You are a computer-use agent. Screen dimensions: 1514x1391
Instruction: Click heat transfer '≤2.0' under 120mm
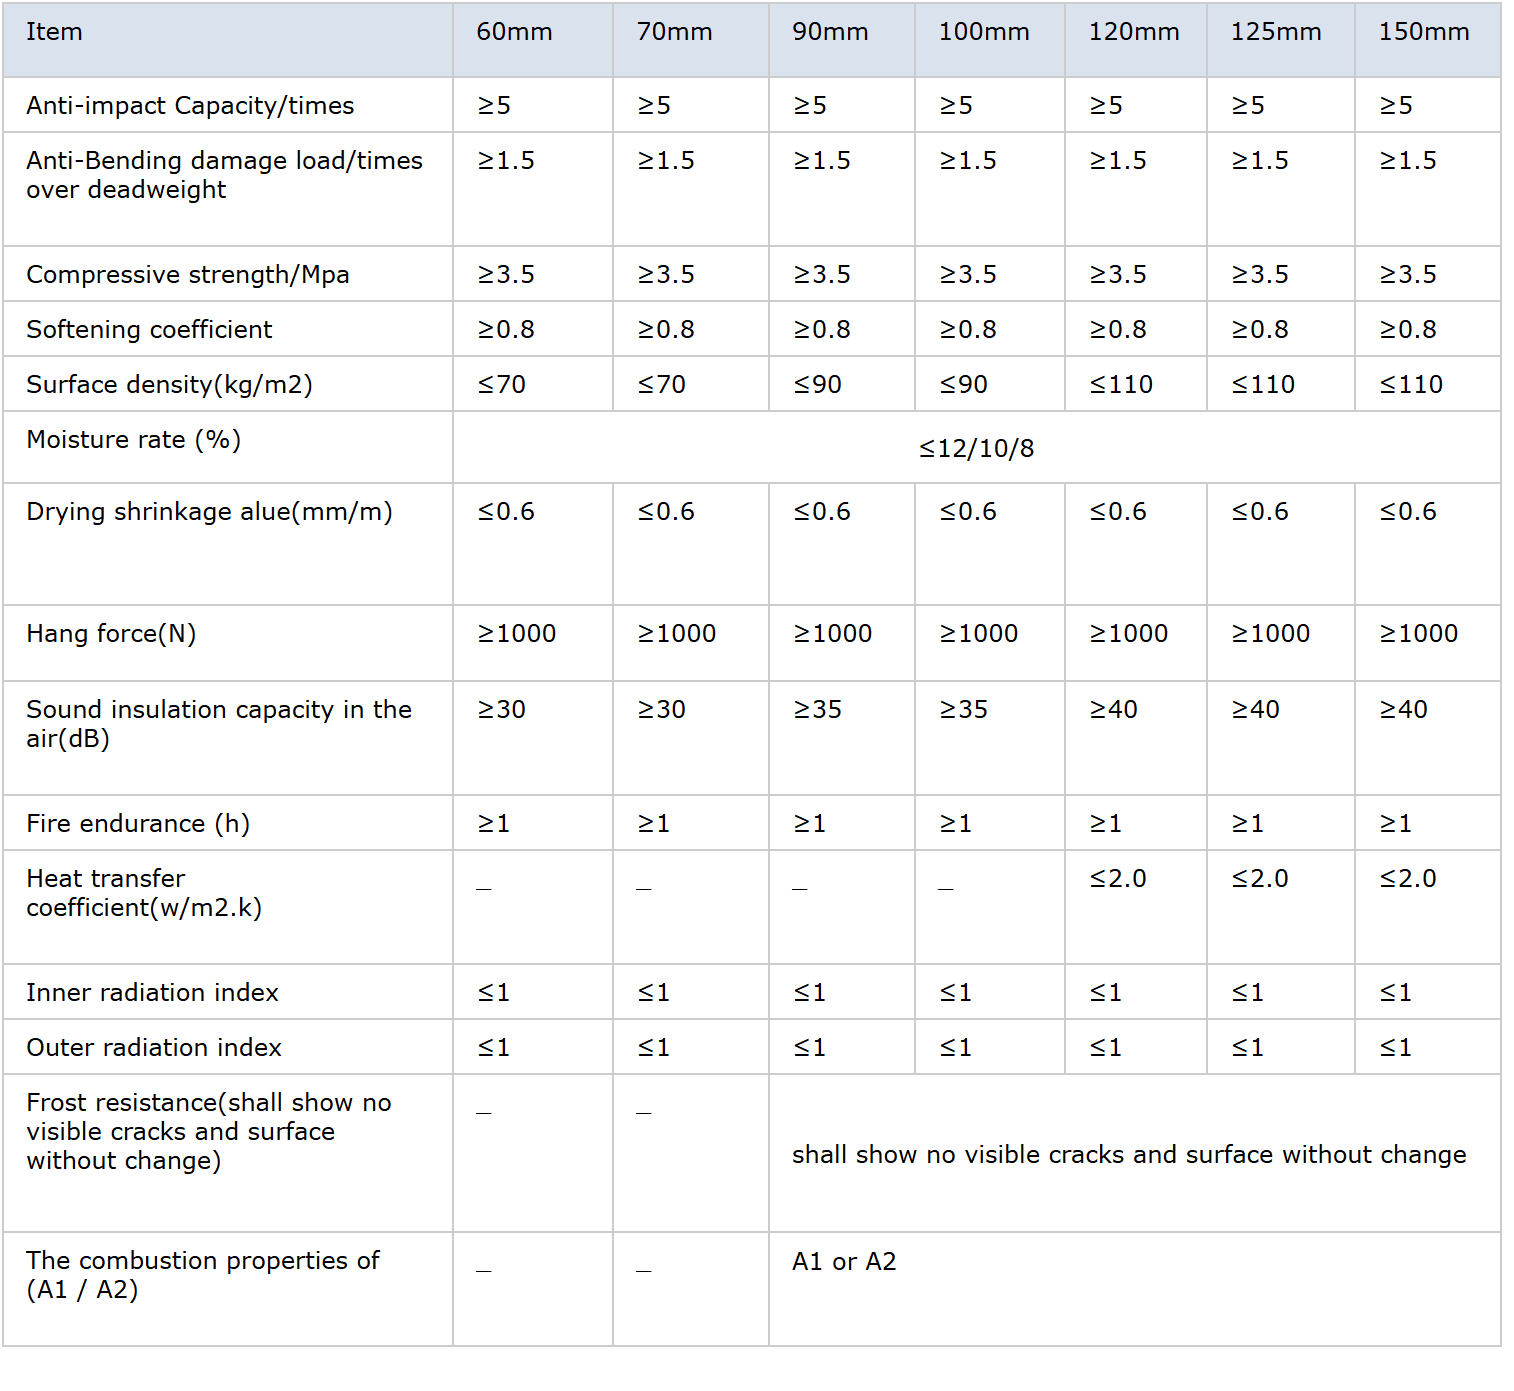1117,879
